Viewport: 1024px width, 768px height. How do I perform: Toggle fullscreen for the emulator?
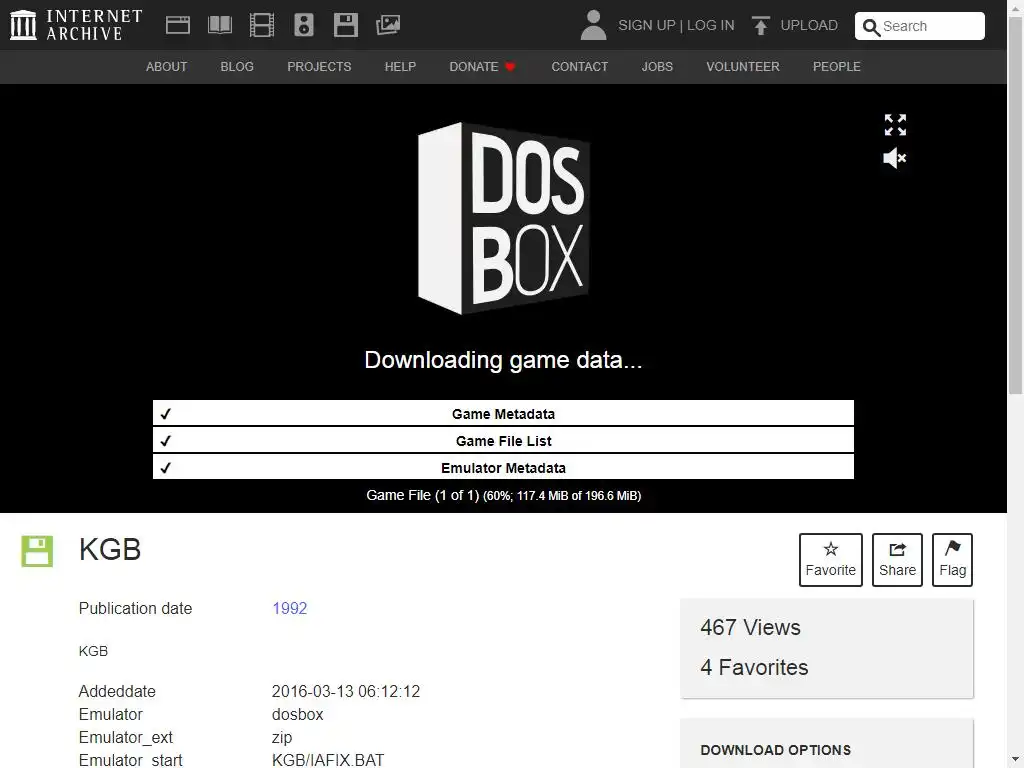click(895, 125)
